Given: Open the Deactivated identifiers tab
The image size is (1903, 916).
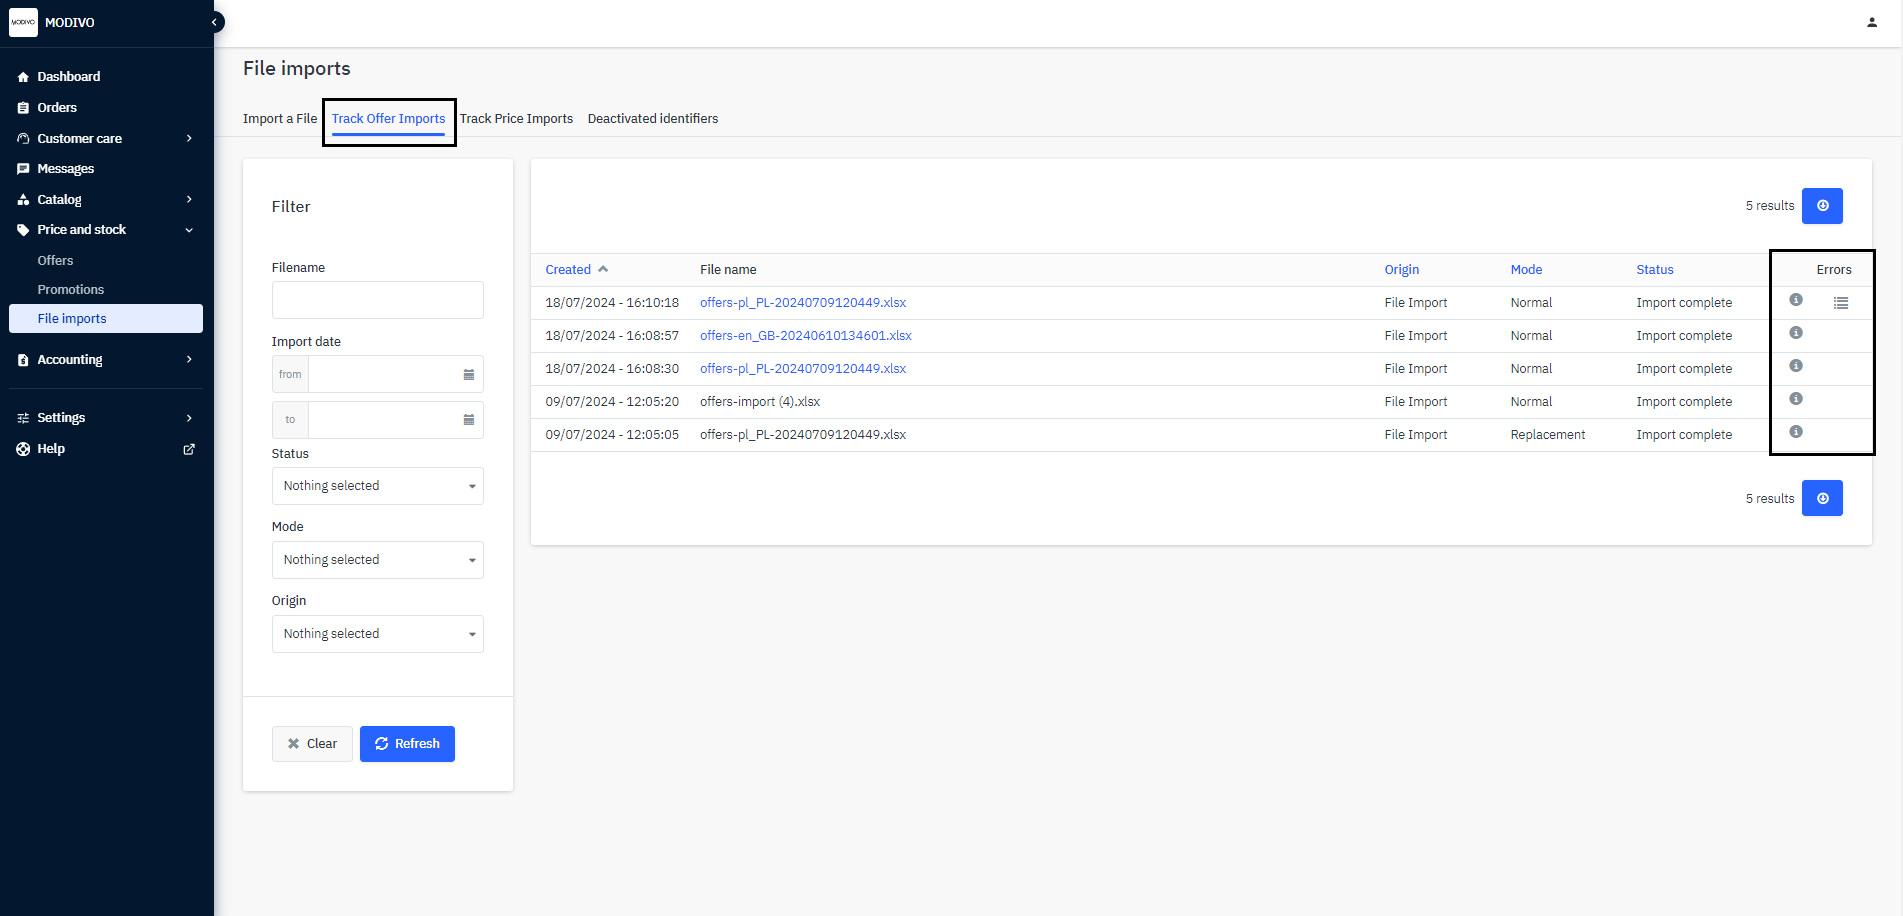Looking at the screenshot, I should [652, 119].
